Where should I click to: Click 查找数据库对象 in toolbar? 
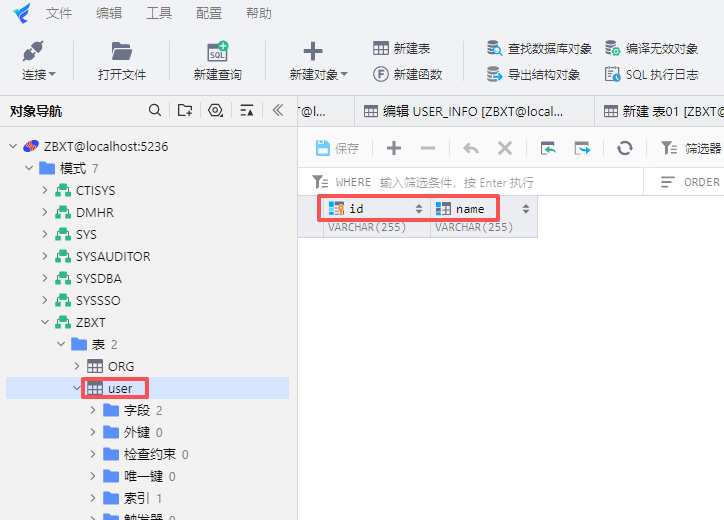tap(539, 48)
